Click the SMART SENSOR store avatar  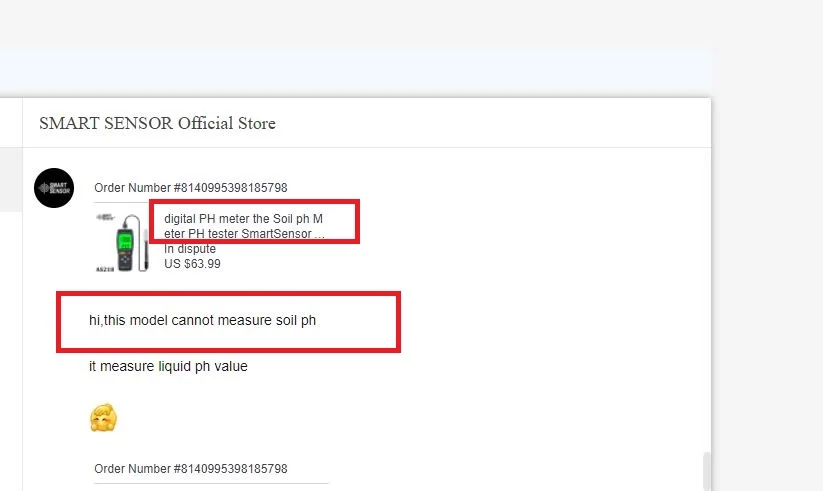point(54,188)
